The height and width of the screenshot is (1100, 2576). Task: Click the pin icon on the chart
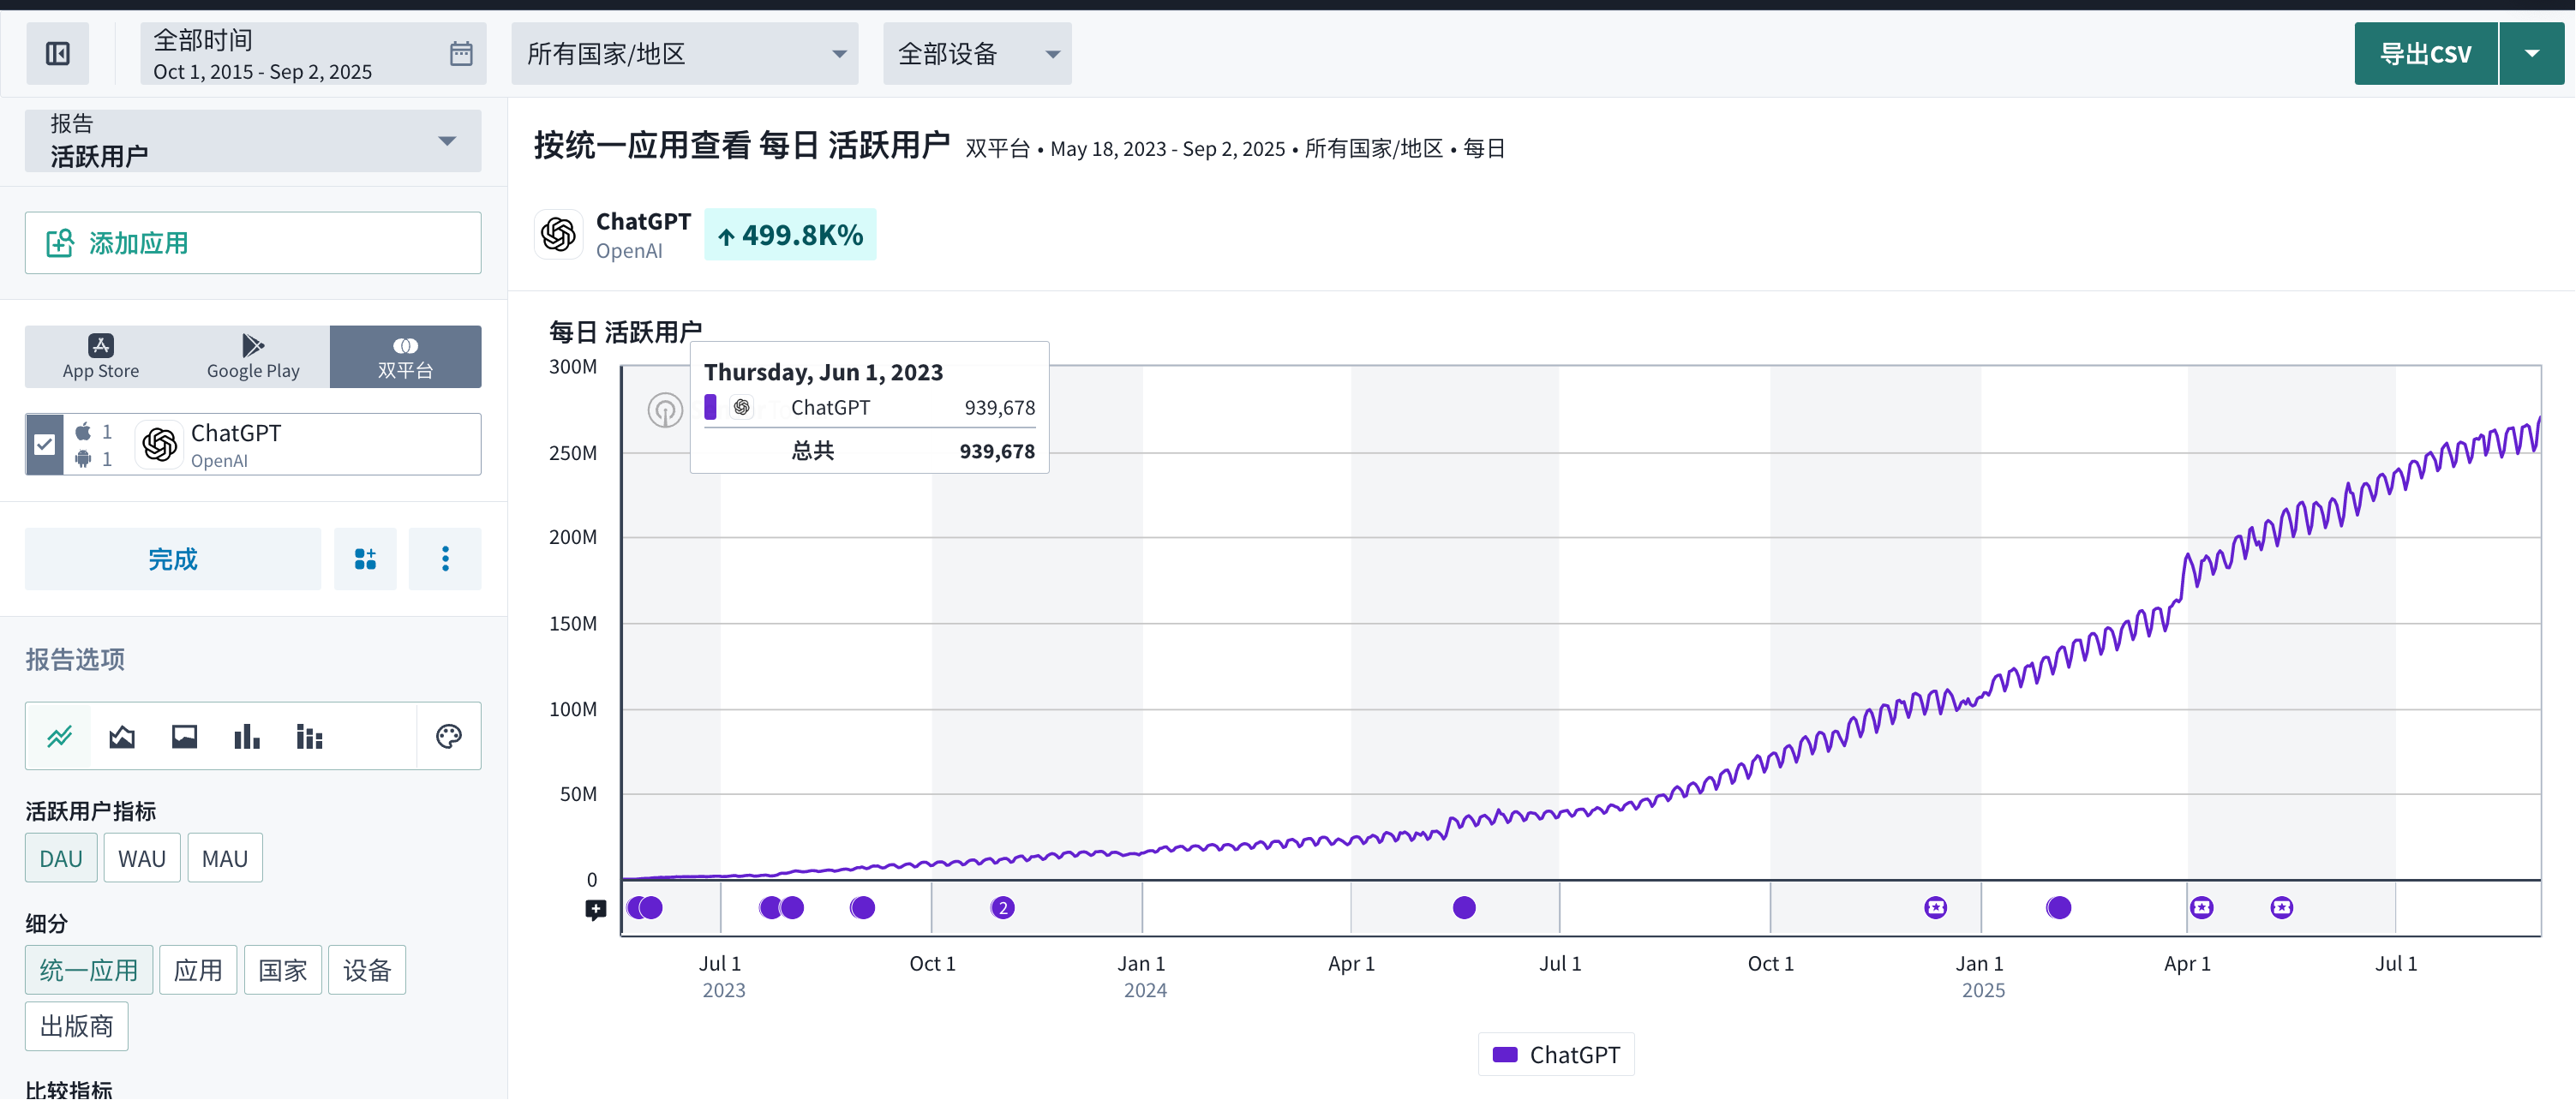665,410
